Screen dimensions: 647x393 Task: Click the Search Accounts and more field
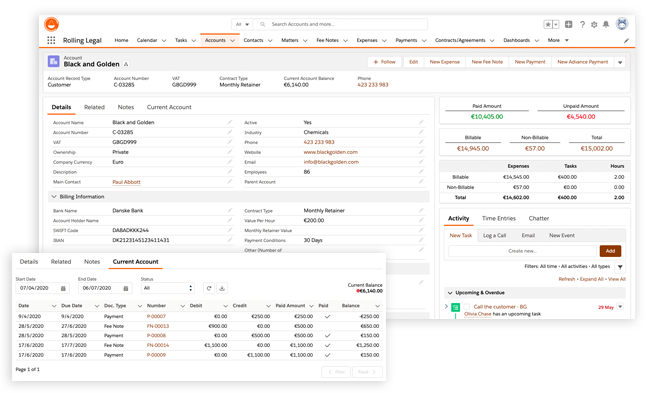[x=340, y=24]
